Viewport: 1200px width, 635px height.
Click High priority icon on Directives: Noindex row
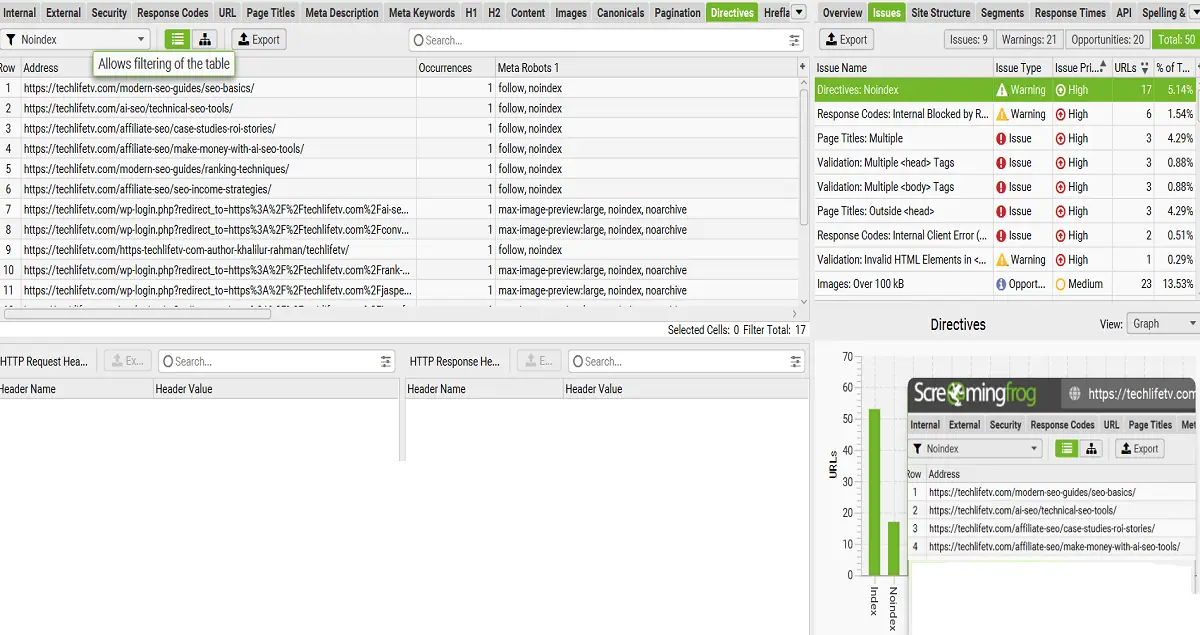pyautogui.click(x=1061, y=90)
